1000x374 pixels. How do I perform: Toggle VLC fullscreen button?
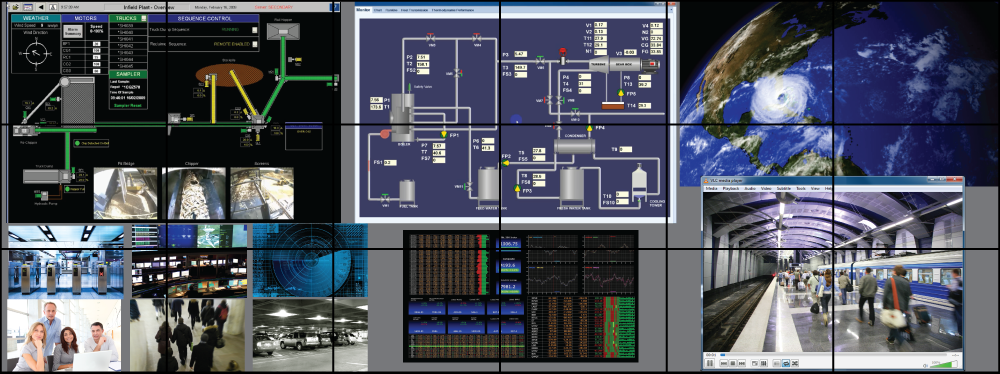click(754, 363)
